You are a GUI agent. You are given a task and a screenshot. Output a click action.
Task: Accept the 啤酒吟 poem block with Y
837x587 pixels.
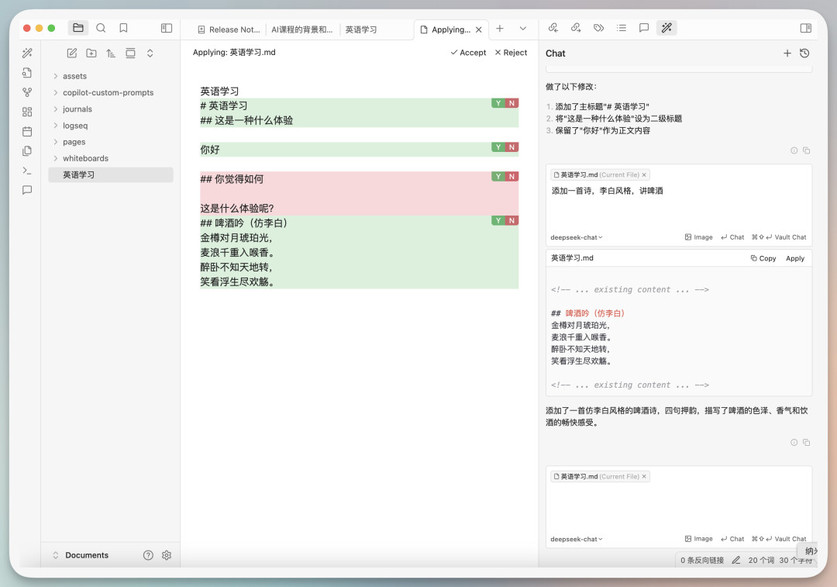pos(497,220)
